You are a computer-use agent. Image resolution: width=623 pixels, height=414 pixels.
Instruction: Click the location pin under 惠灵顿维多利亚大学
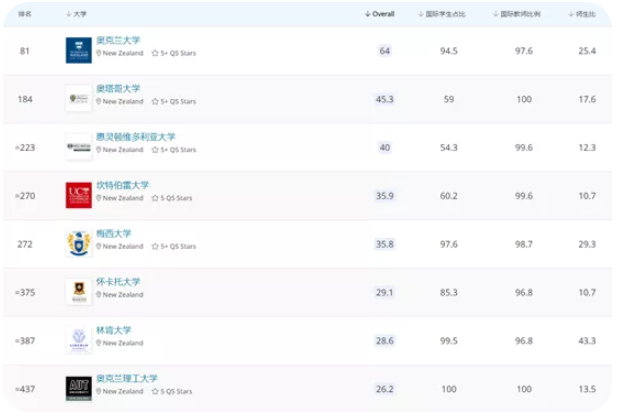[99, 150]
